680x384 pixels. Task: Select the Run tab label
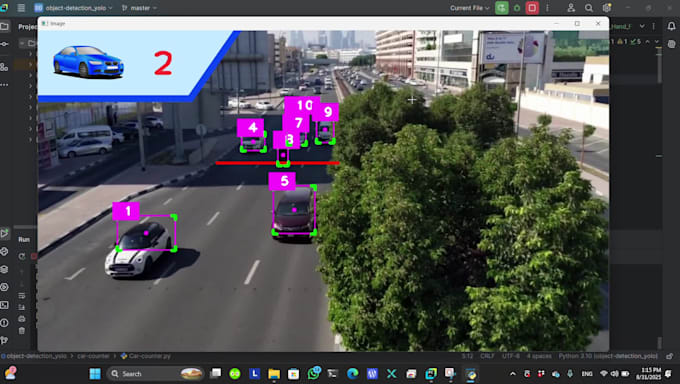point(24,240)
